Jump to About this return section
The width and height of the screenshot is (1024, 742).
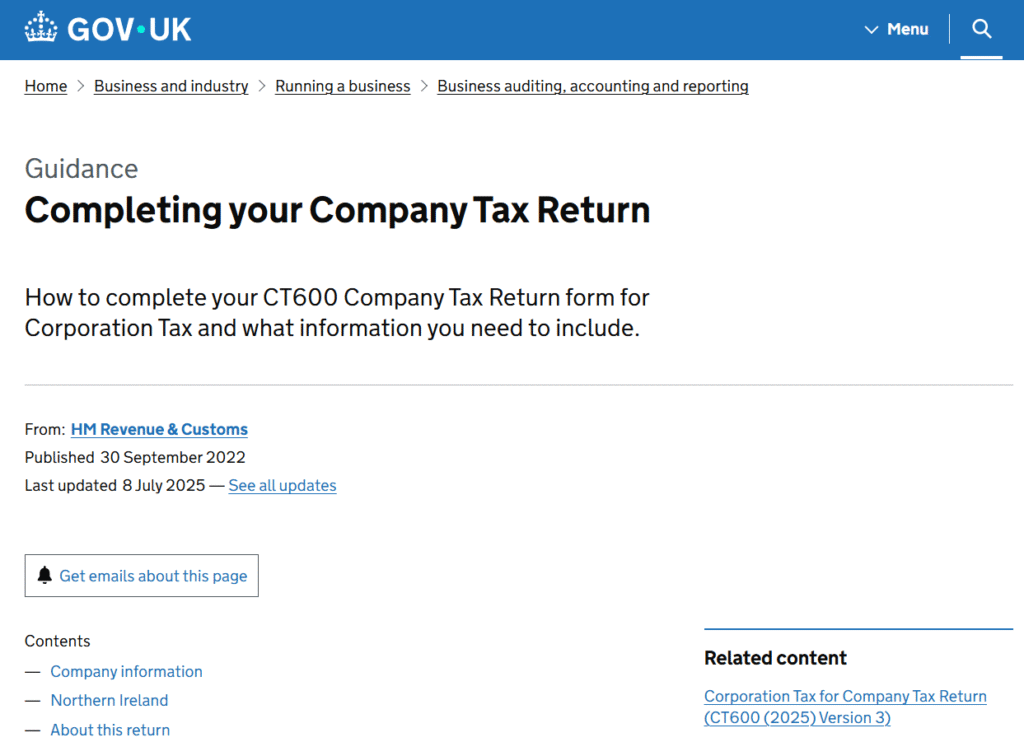(x=110, y=729)
